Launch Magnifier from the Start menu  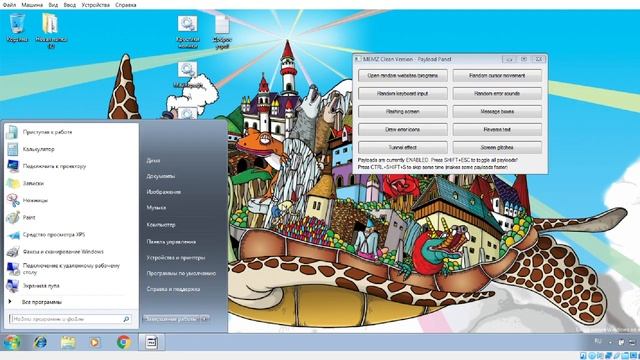[70, 286]
